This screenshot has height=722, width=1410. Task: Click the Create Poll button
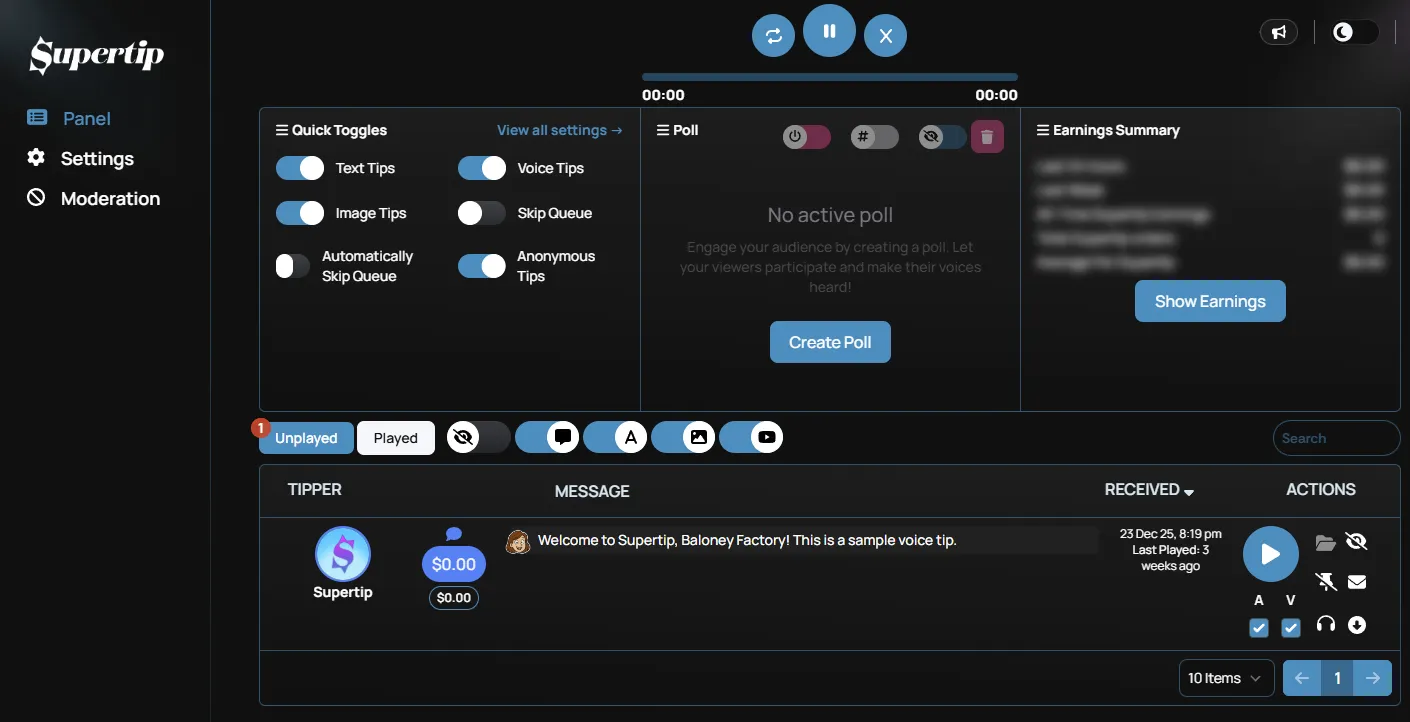tap(830, 342)
